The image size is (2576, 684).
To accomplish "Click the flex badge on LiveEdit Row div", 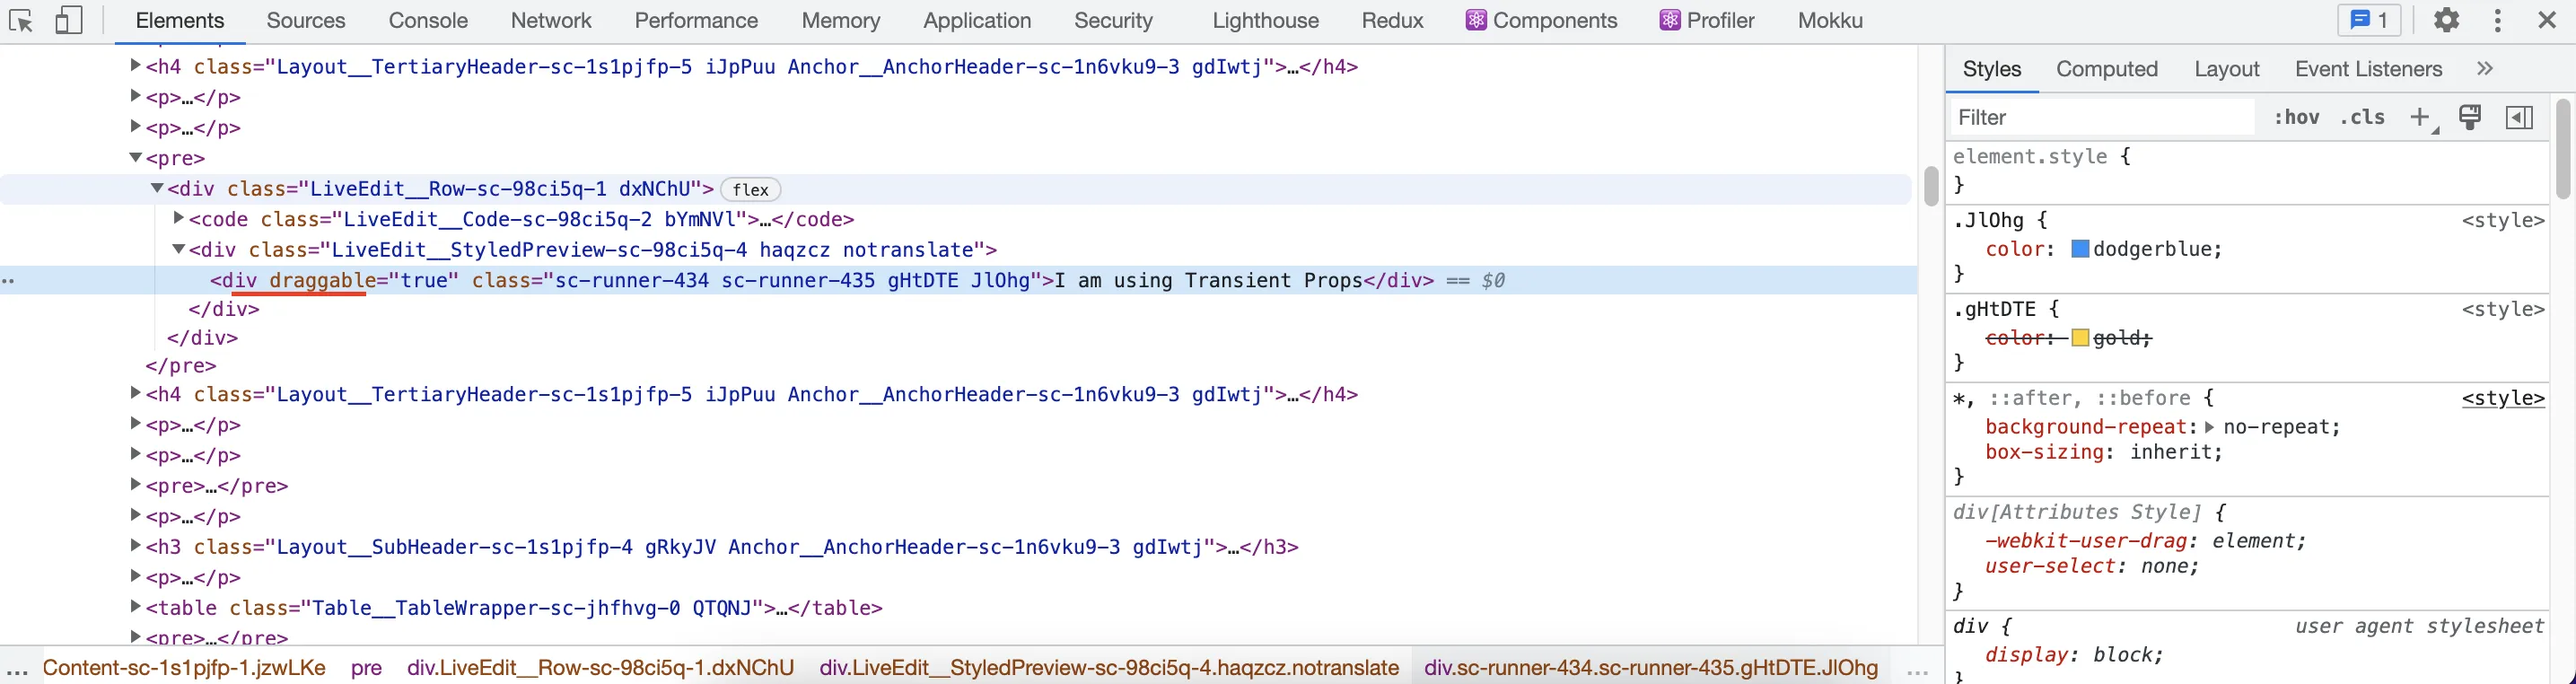I will tap(750, 190).
